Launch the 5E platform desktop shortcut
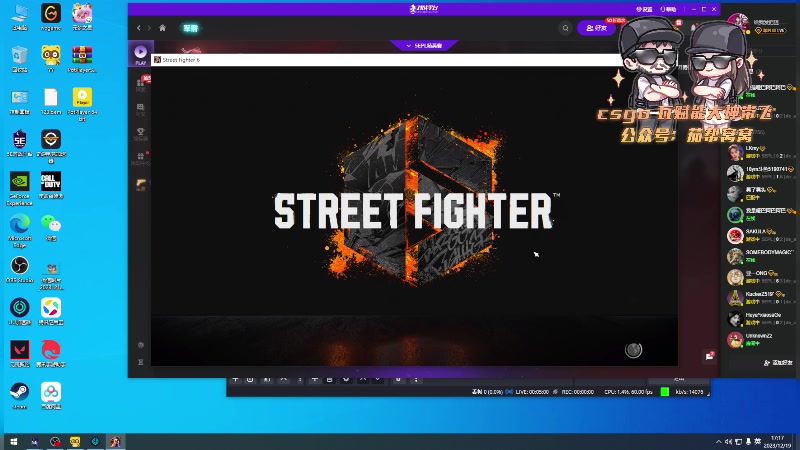This screenshot has height=450, width=800. coord(19,143)
